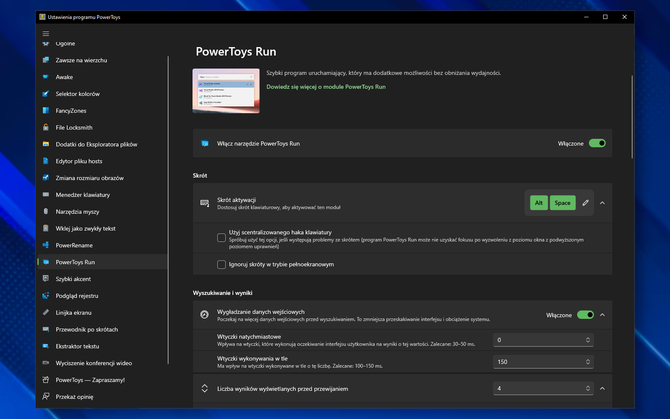This screenshot has width=670, height=419.
Task: Collapse the Skrót aktywacji section chevron
Action: click(602, 203)
